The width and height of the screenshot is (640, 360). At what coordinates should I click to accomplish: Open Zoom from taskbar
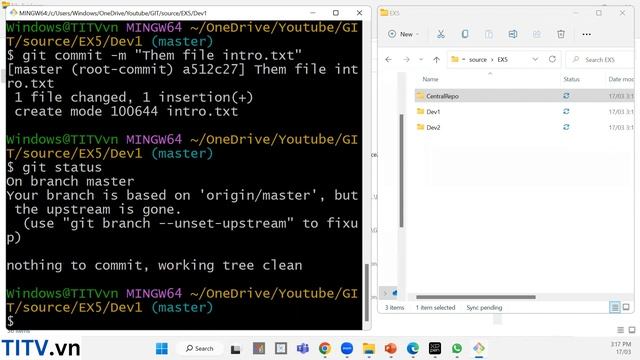point(347,349)
